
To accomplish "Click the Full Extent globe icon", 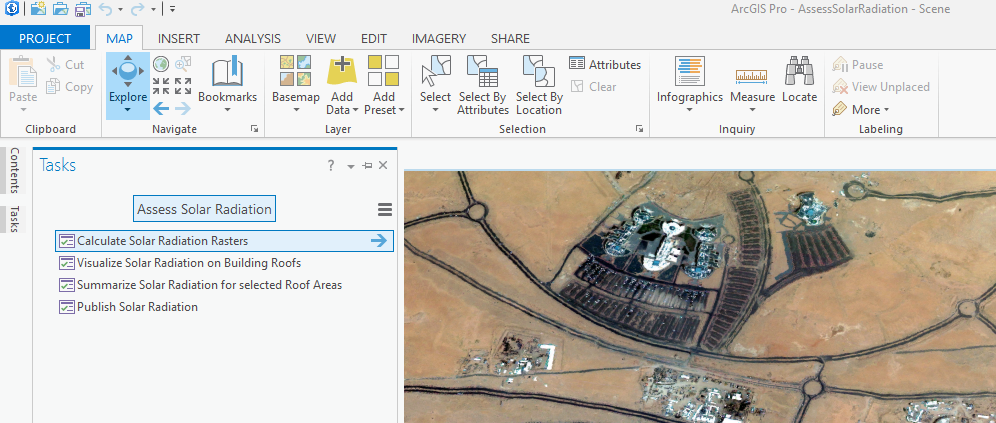I will 161,64.
